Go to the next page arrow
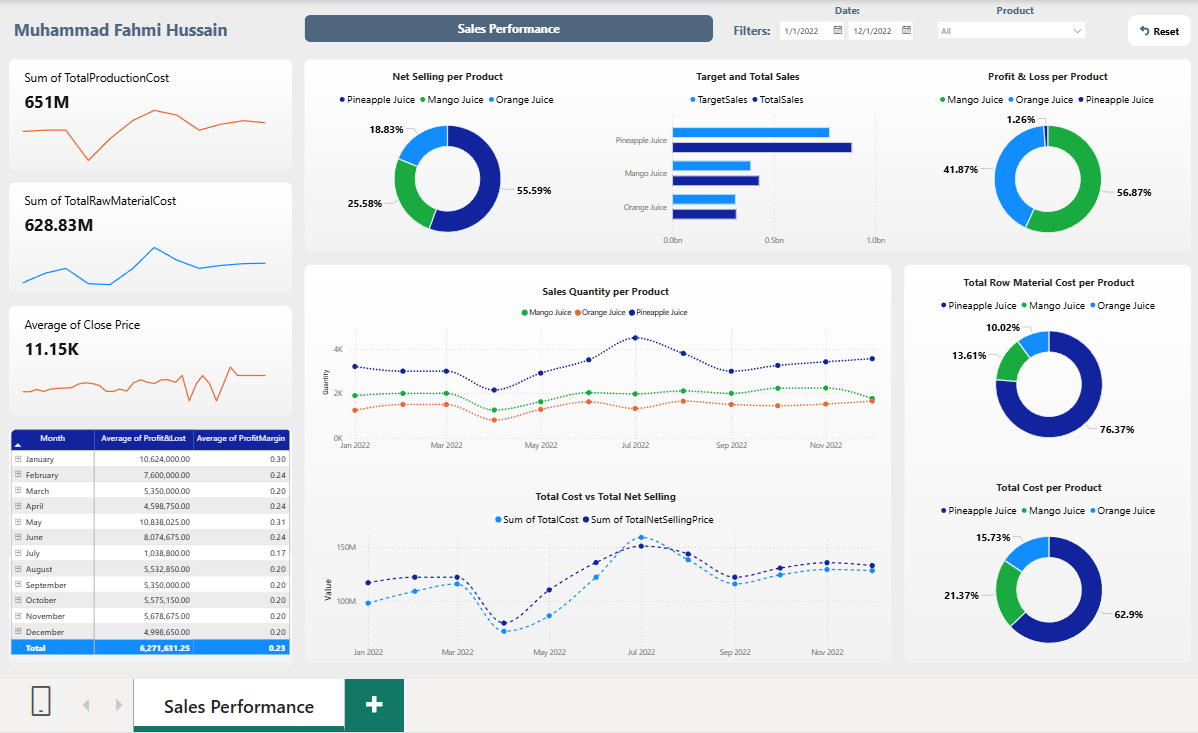This screenshot has width=1198, height=733. pos(119,705)
